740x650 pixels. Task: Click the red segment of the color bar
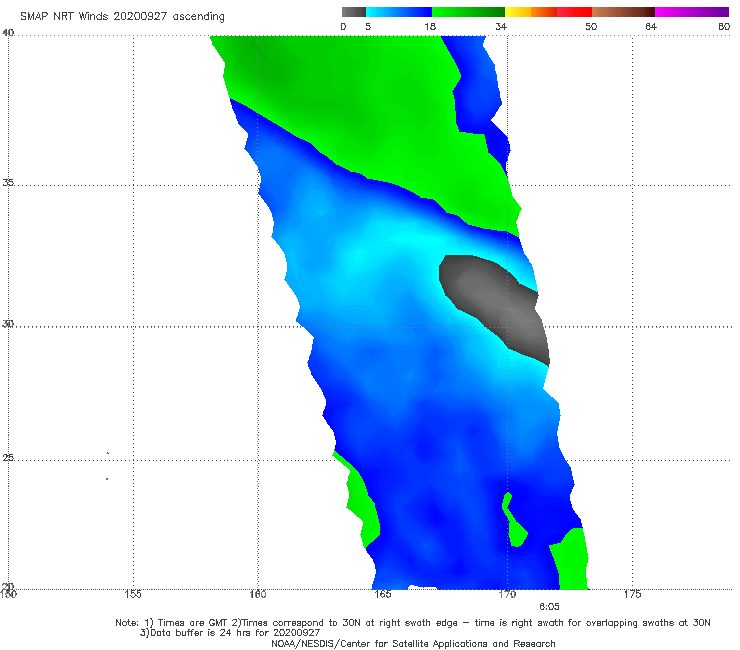574,12
